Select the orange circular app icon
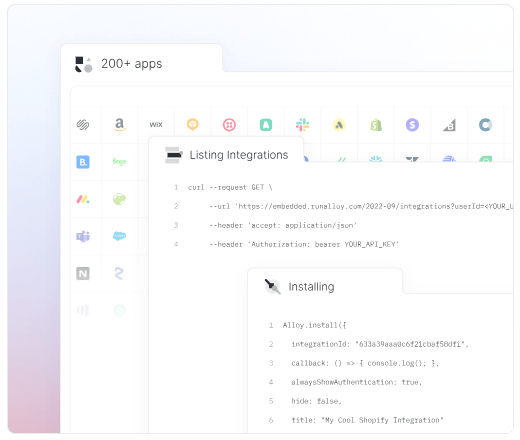 click(x=193, y=125)
